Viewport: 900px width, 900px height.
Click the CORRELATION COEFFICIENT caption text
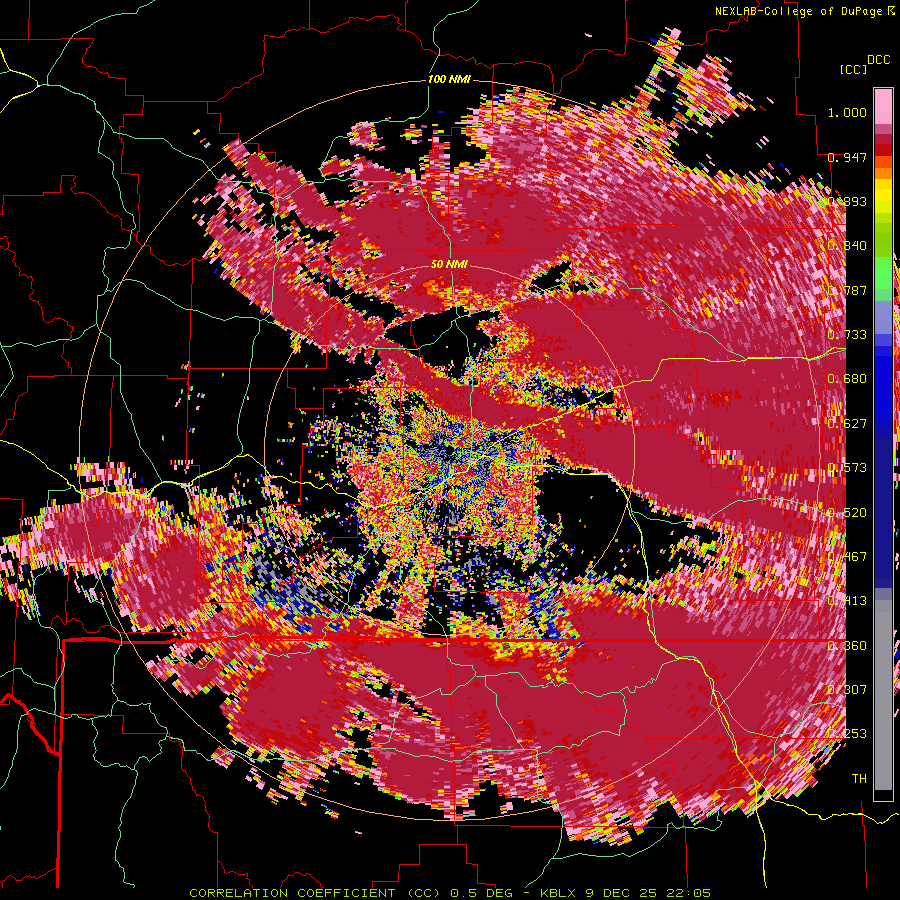coord(297,893)
